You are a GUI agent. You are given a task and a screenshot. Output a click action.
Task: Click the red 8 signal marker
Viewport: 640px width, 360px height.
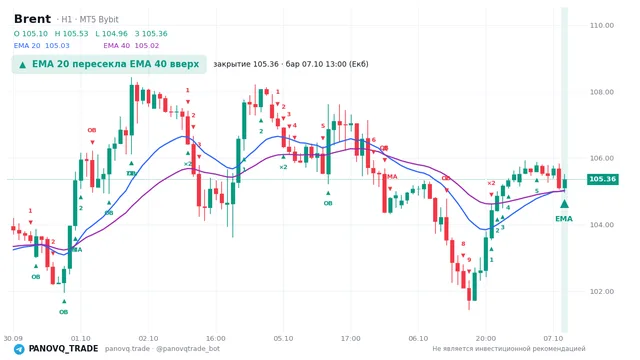(463, 244)
